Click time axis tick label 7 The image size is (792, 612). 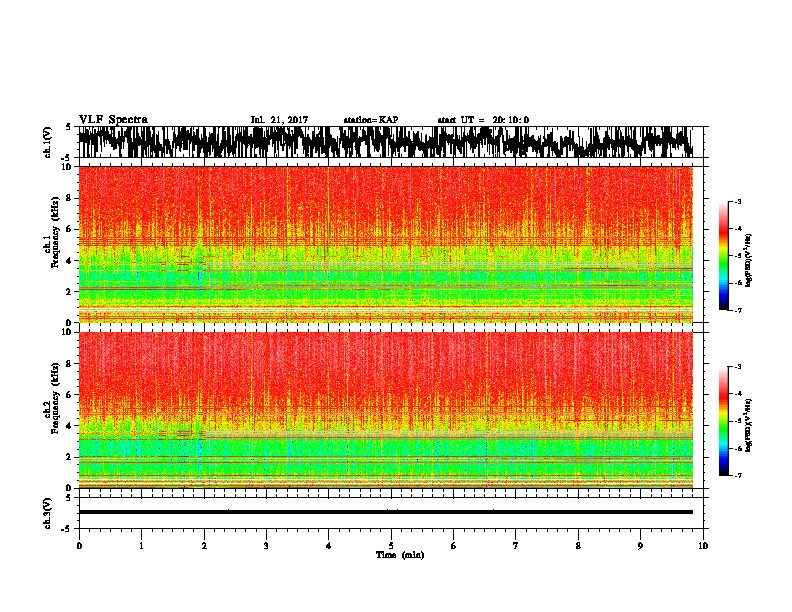[516, 545]
